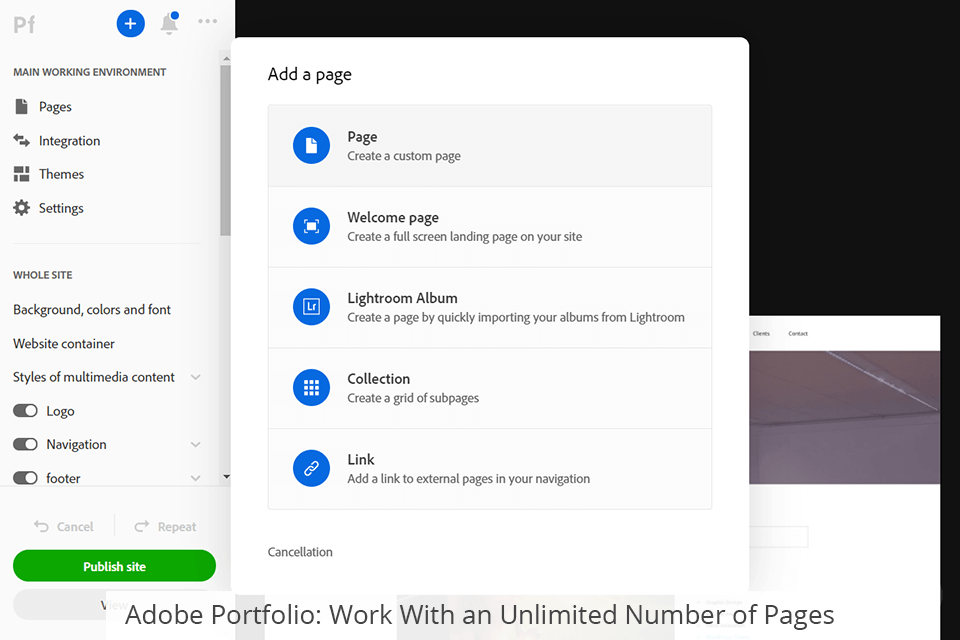The image size is (960, 640).
Task: Open Settings in the sidebar
Action: click(x=61, y=208)
